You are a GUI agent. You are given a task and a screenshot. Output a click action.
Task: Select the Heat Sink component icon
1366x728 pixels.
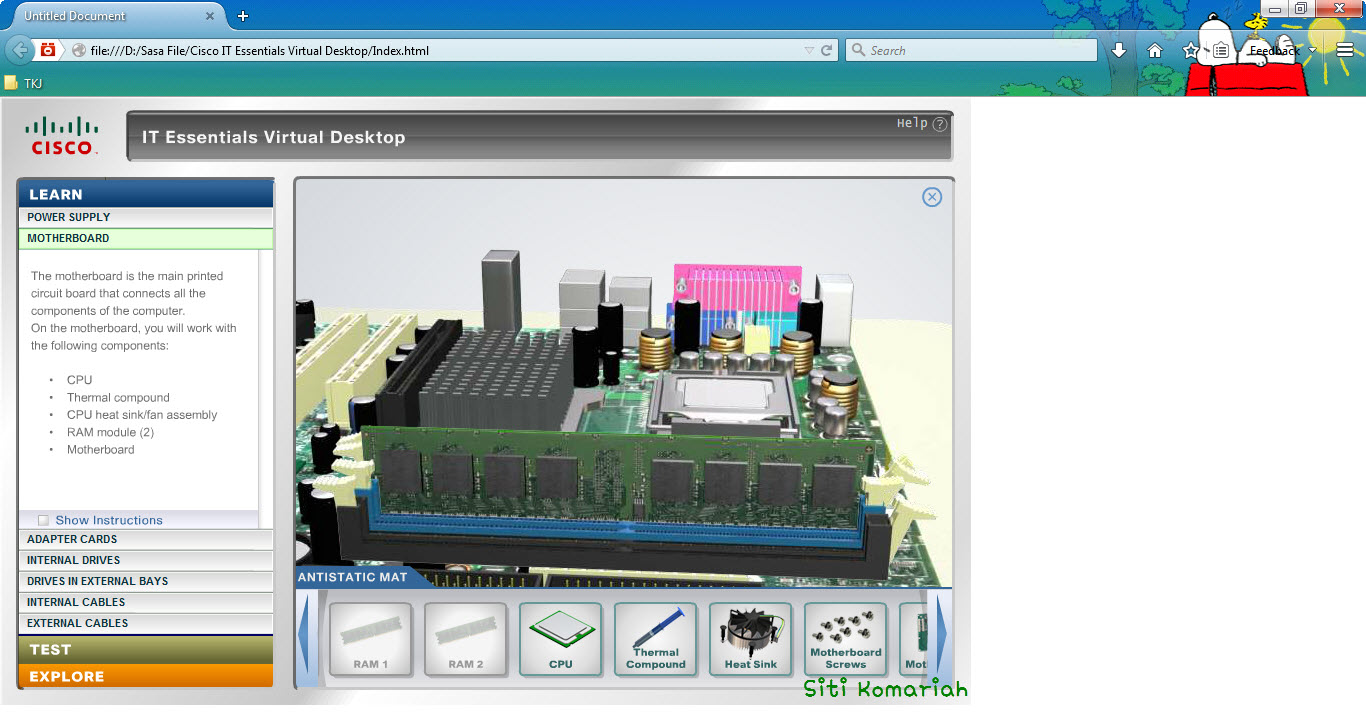pyautogui.click(x=750, y=639)
